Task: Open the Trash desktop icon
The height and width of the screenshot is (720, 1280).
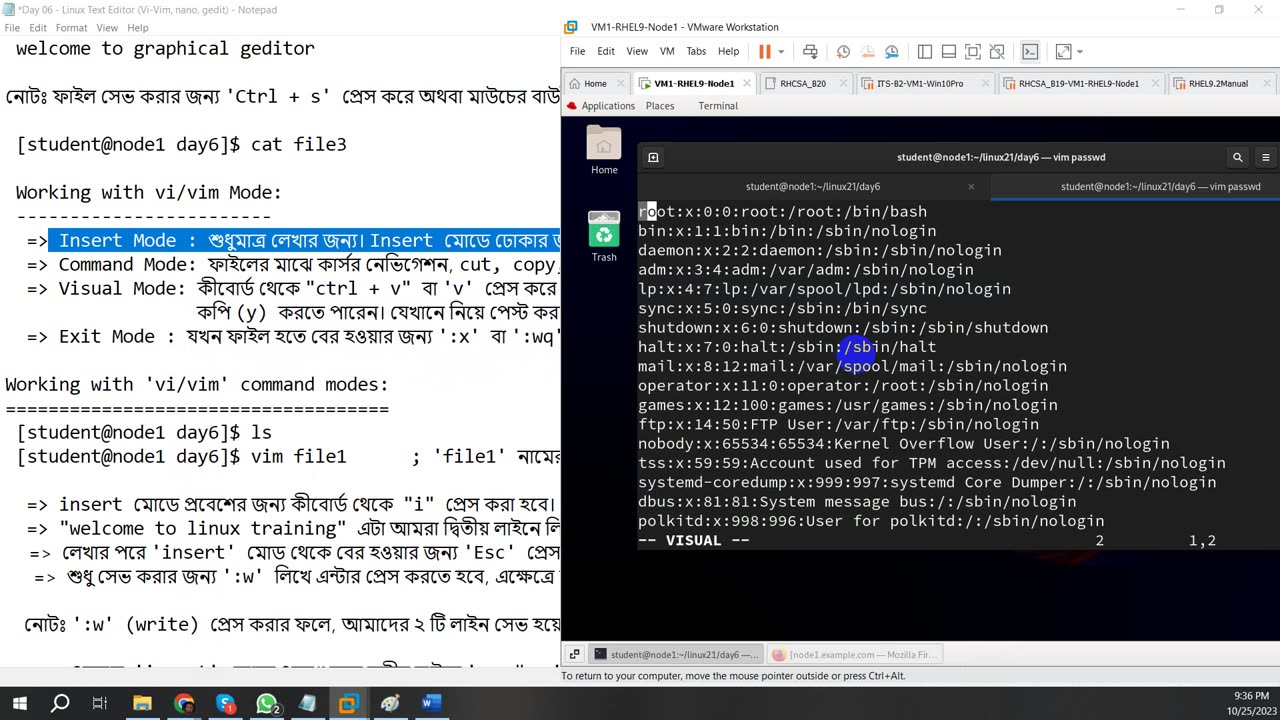Action: [x=604, y=237]
